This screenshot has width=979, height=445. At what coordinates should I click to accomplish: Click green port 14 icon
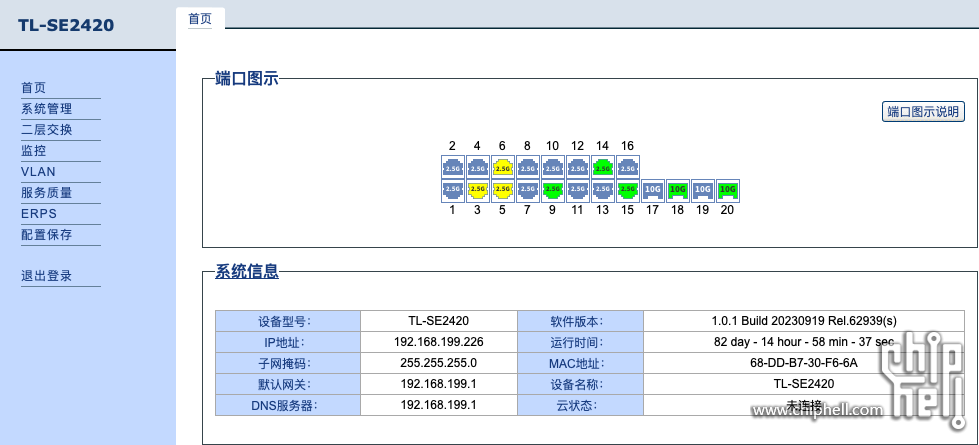point(603,167)
